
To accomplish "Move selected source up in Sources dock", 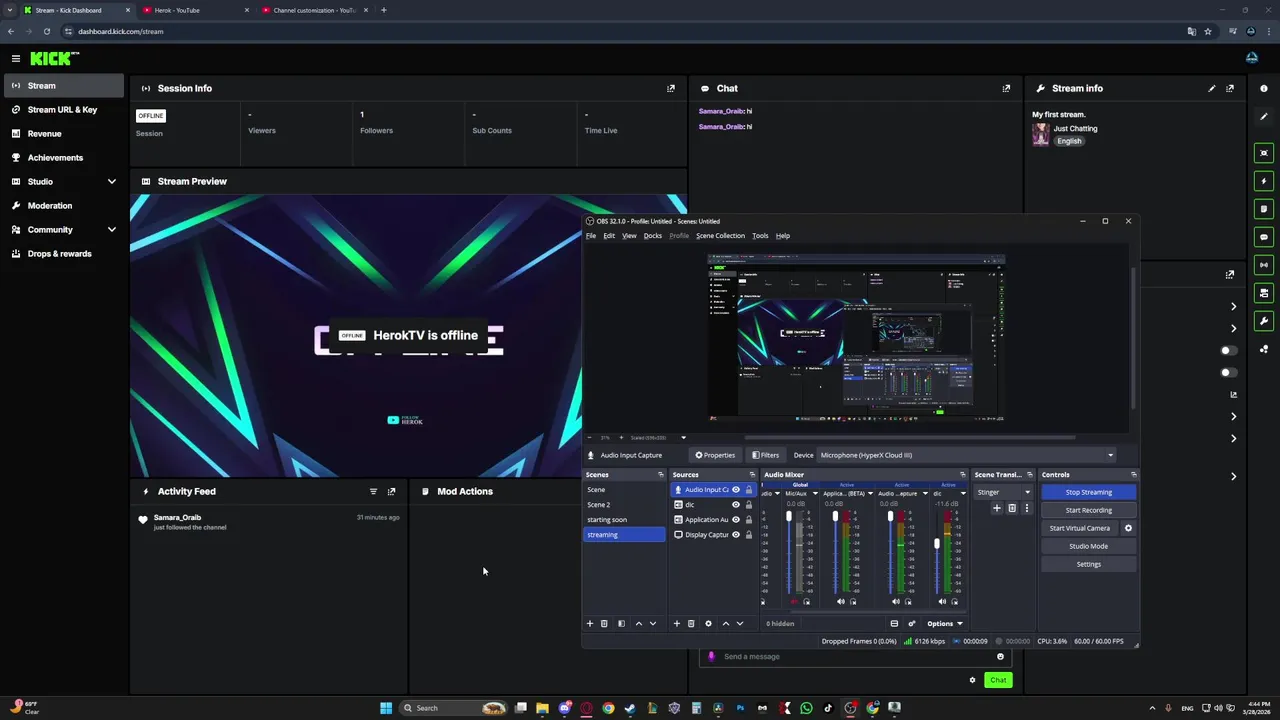I will (726, 623).
